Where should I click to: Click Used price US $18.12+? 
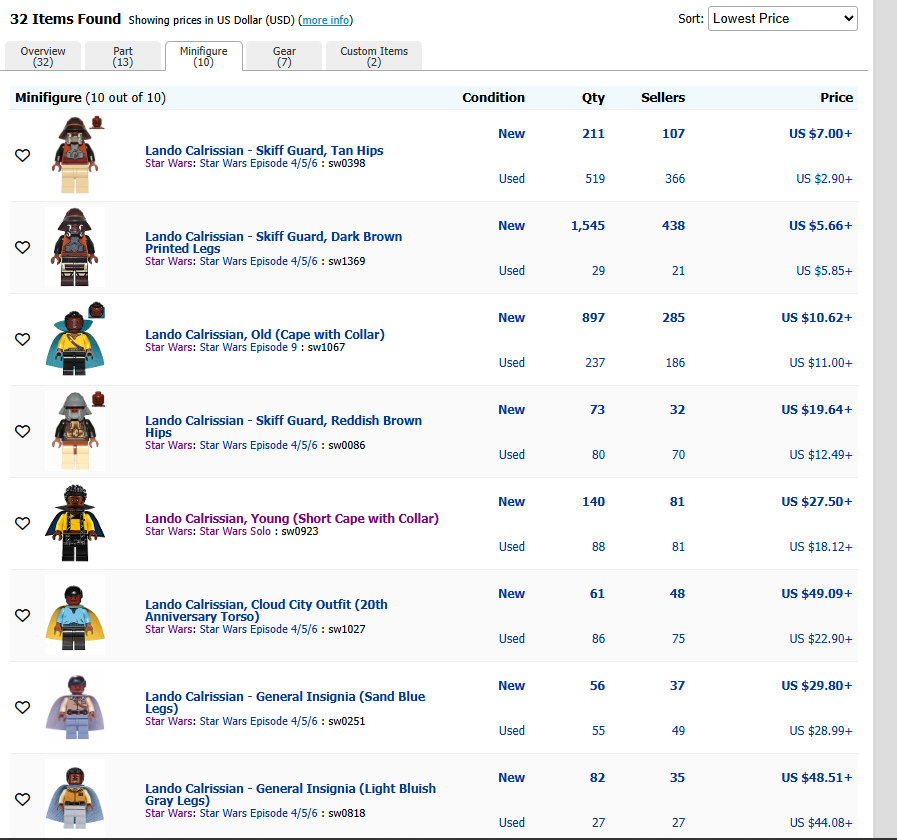pyautogui.click(x=821, y=547)
